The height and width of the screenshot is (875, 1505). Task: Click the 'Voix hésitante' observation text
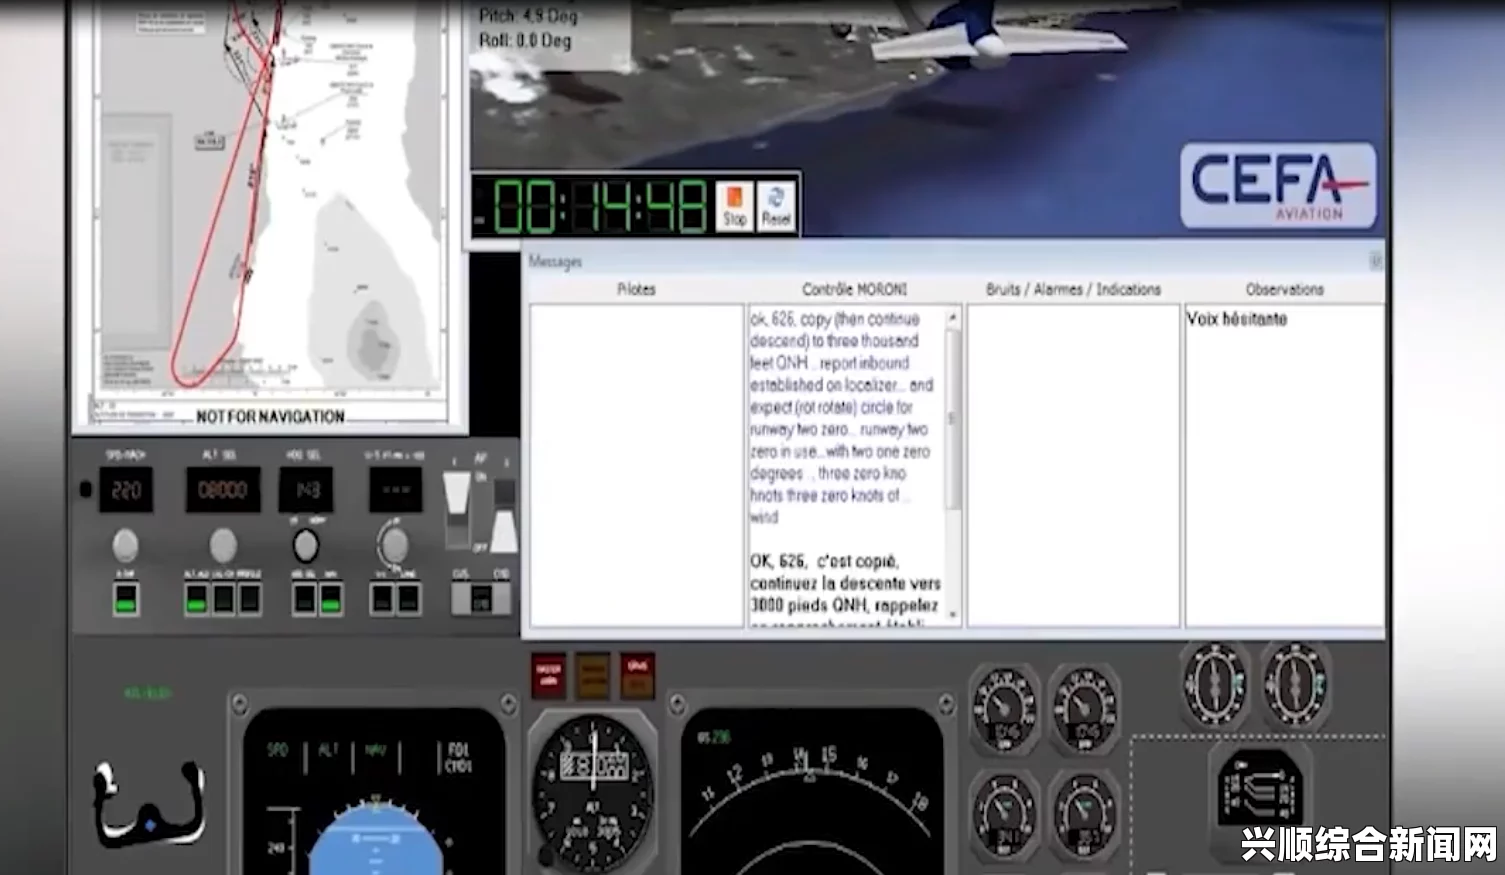point(1236,319)
